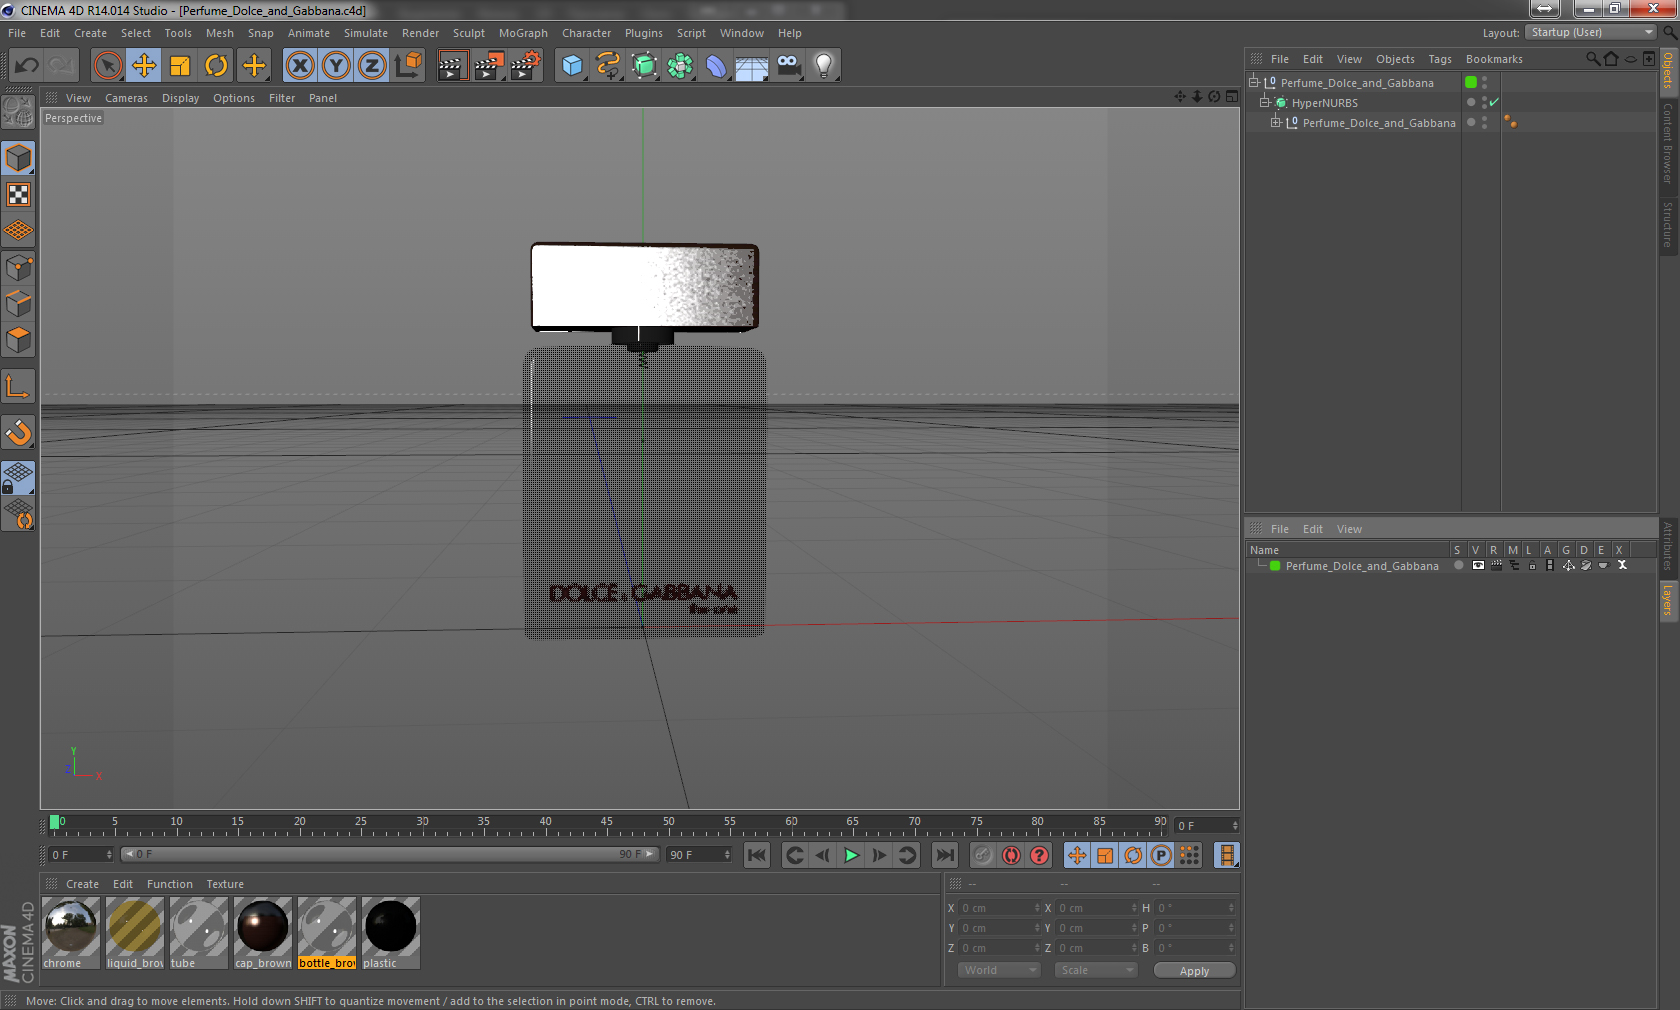Image resolution: width=1680 pixels, height=1010 pixels.
Task: Click the object manager search icon
Action: [x=1592, y=59]
